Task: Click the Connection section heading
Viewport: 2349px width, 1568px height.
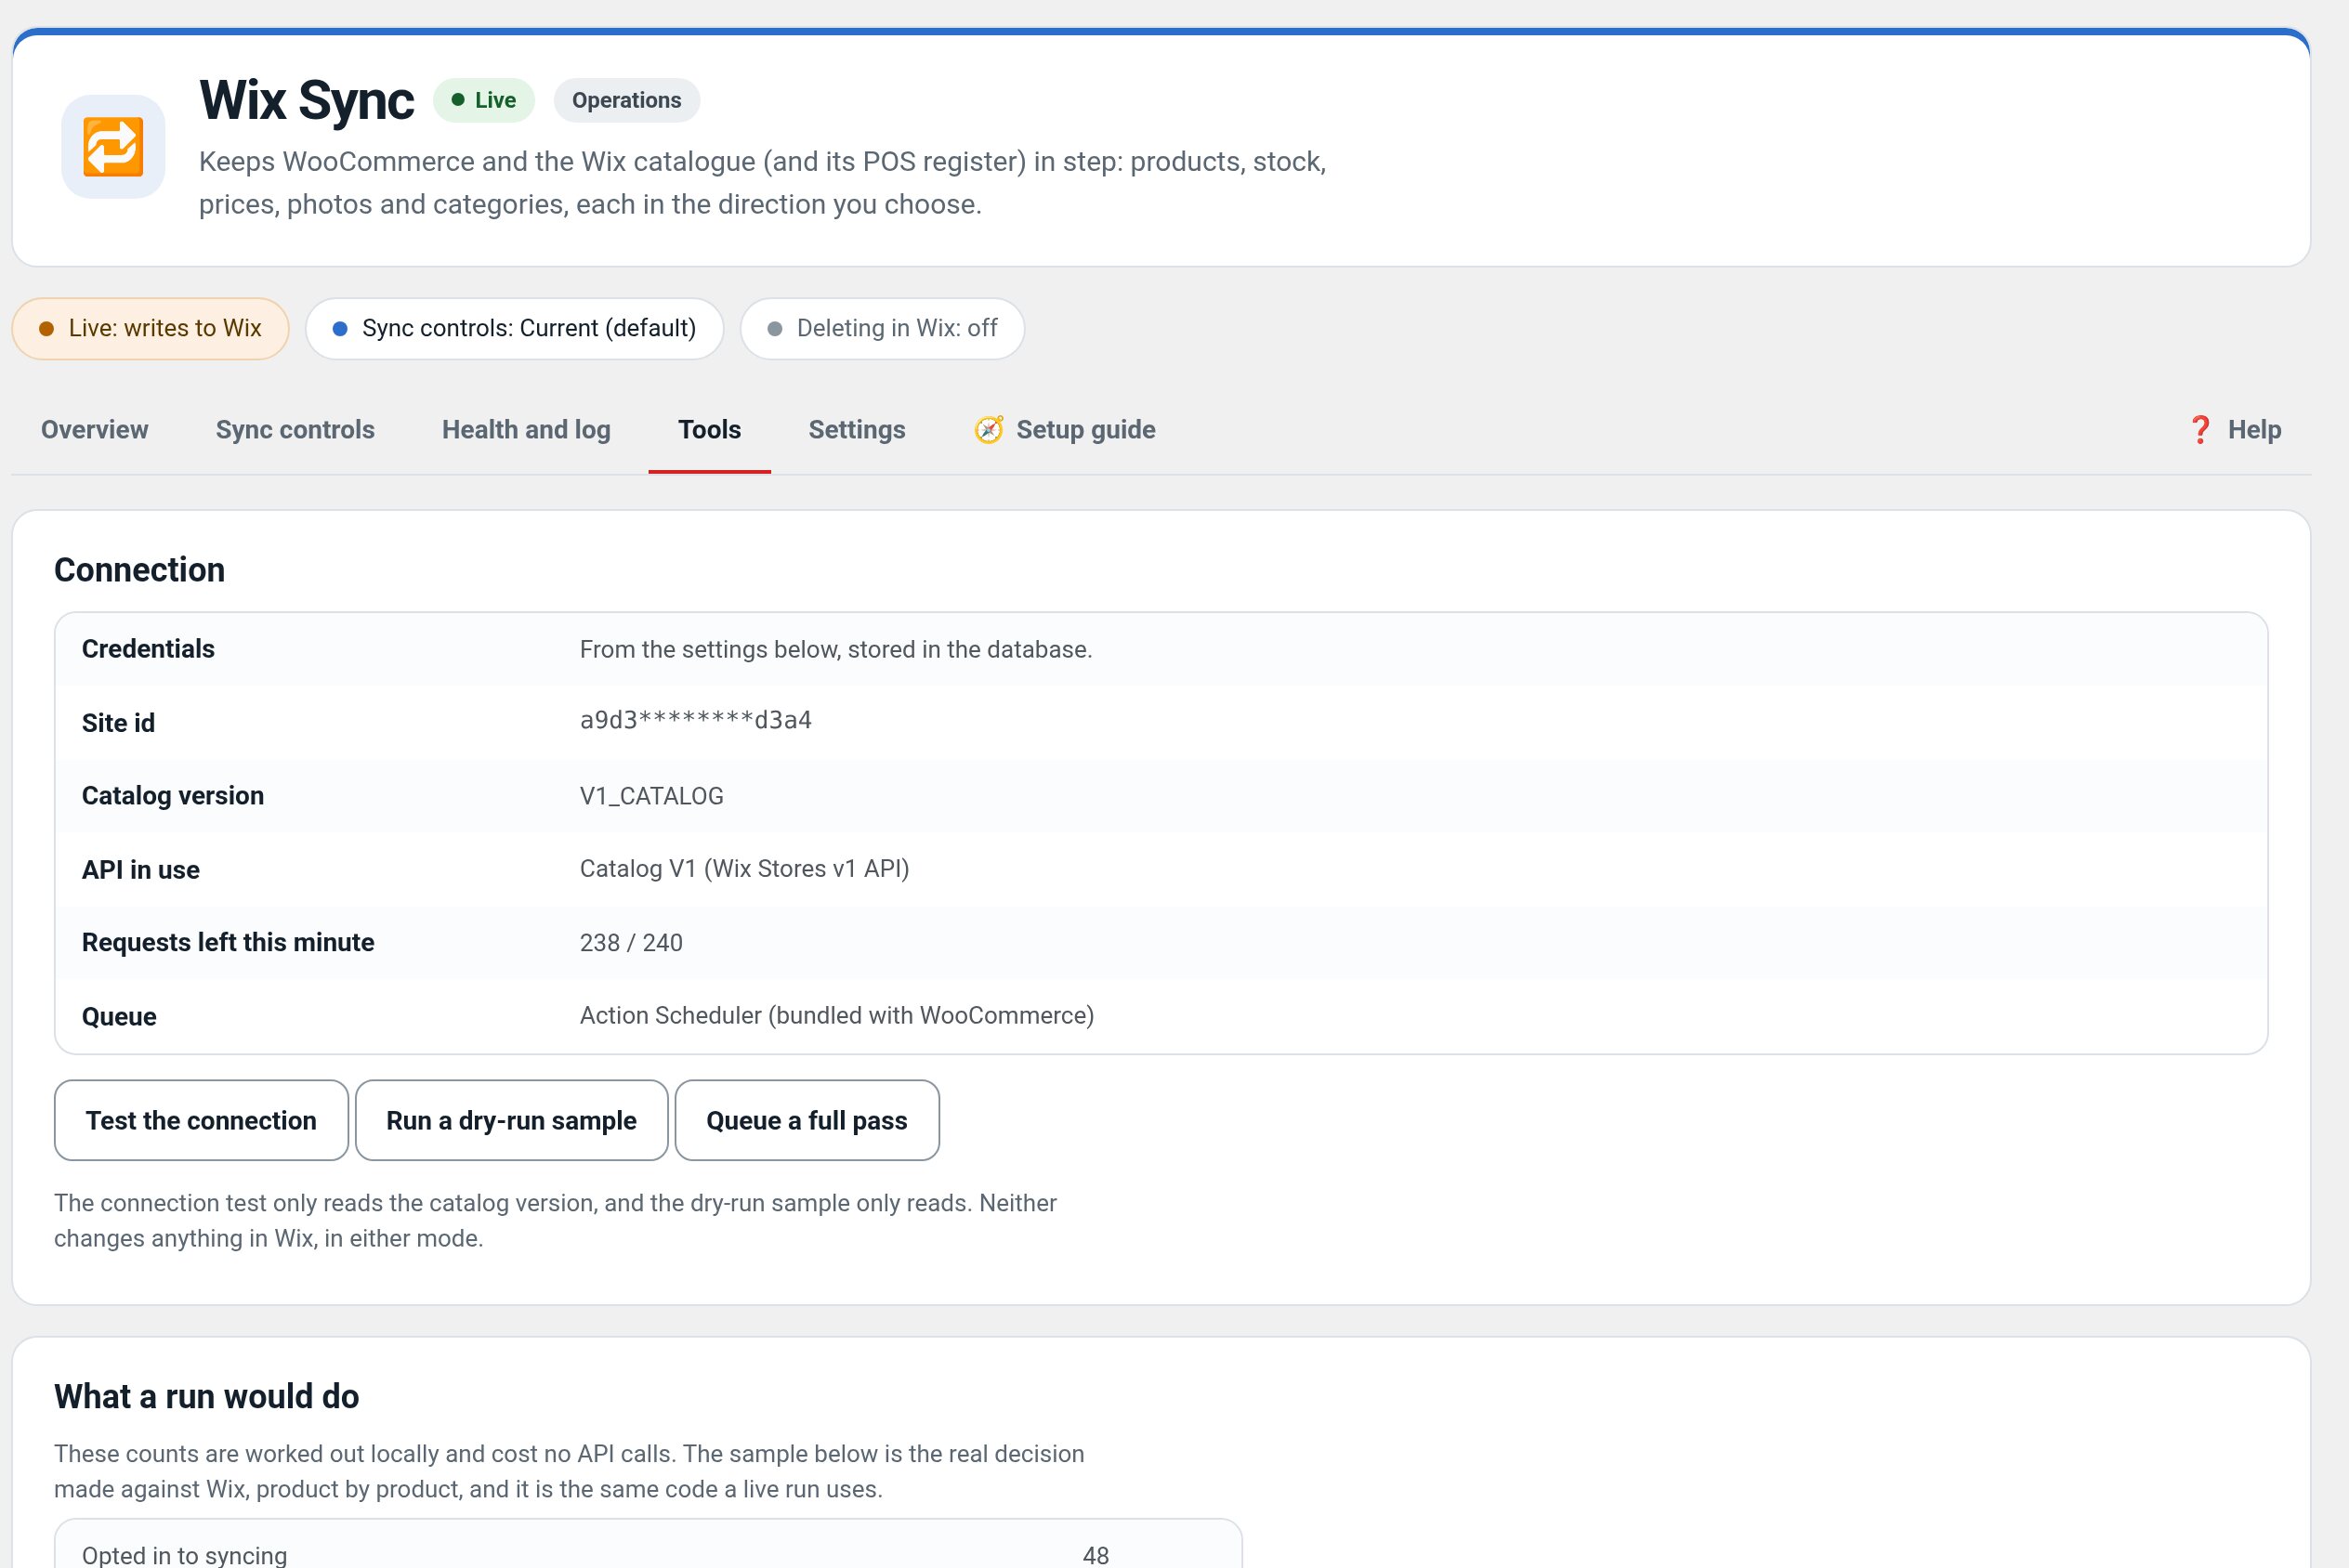Action: point(139,570)
